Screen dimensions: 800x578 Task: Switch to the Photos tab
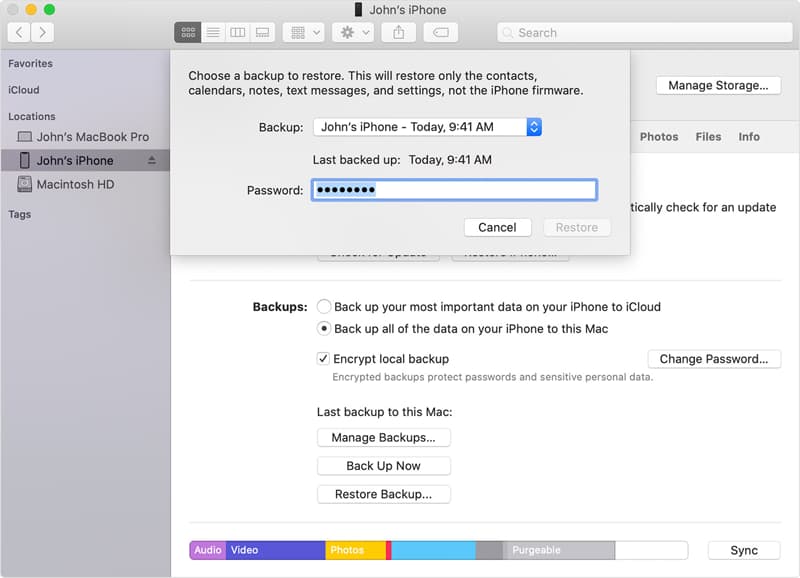pyautogui.click(x=659, y=137)
